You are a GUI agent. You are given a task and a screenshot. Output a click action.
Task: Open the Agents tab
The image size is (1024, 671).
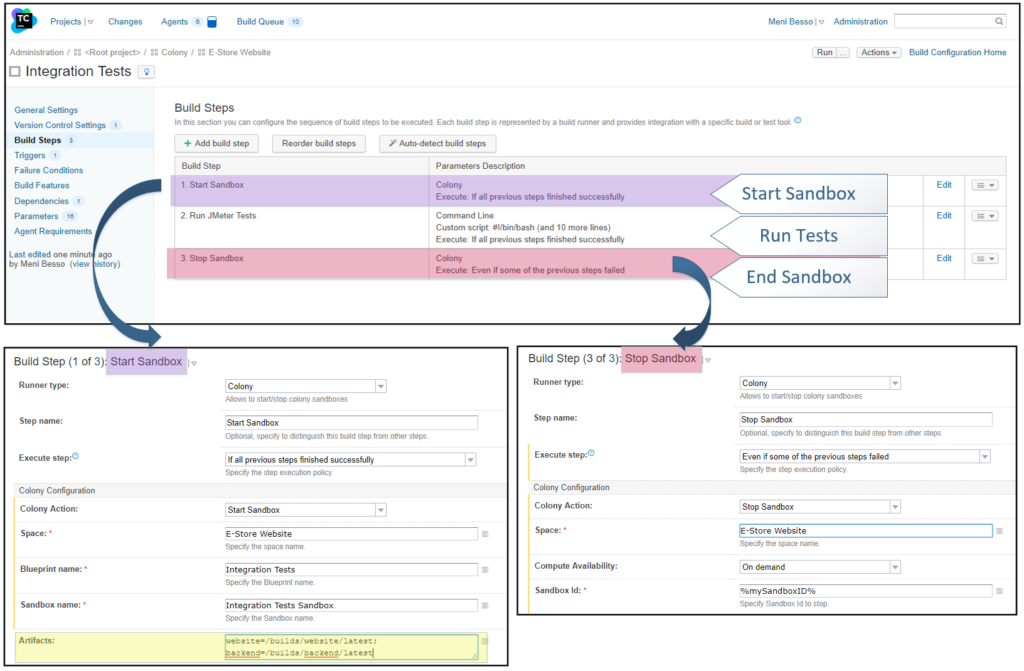(174, 22)
